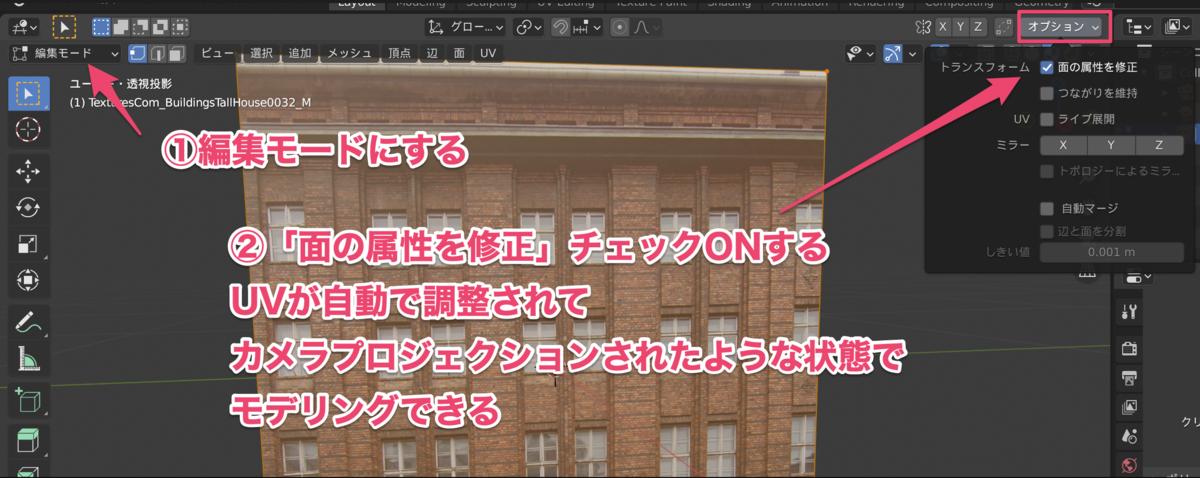Open the 編集モード mode dropdown
The width and height of the screenshot is (1200, 478).
click(x=65, y=53)
